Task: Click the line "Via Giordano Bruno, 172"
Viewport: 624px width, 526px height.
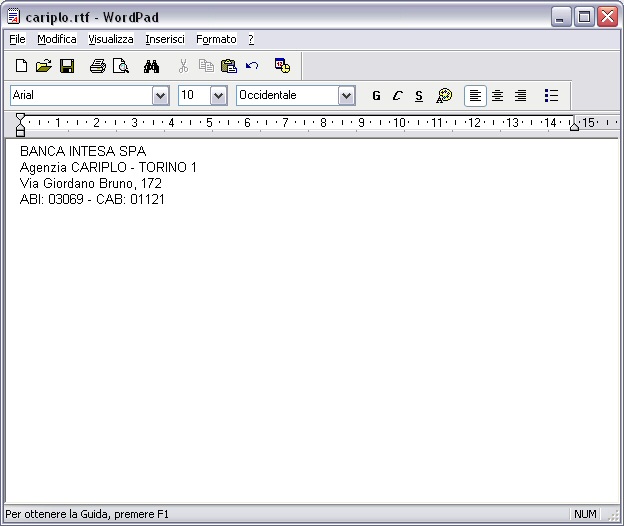Action: 91,183
